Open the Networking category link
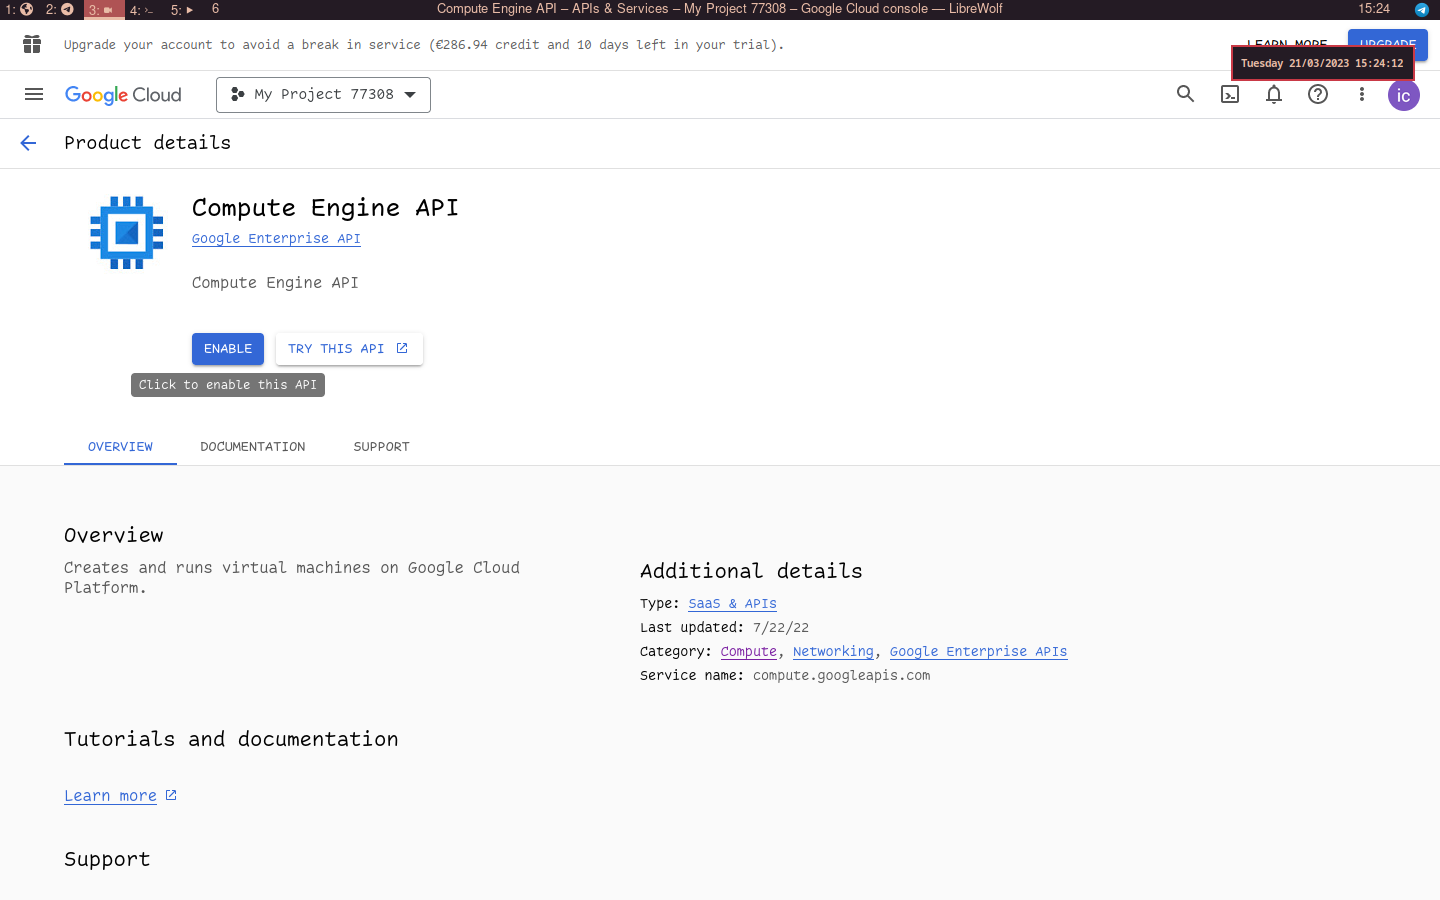 click(x=833, y=651)
